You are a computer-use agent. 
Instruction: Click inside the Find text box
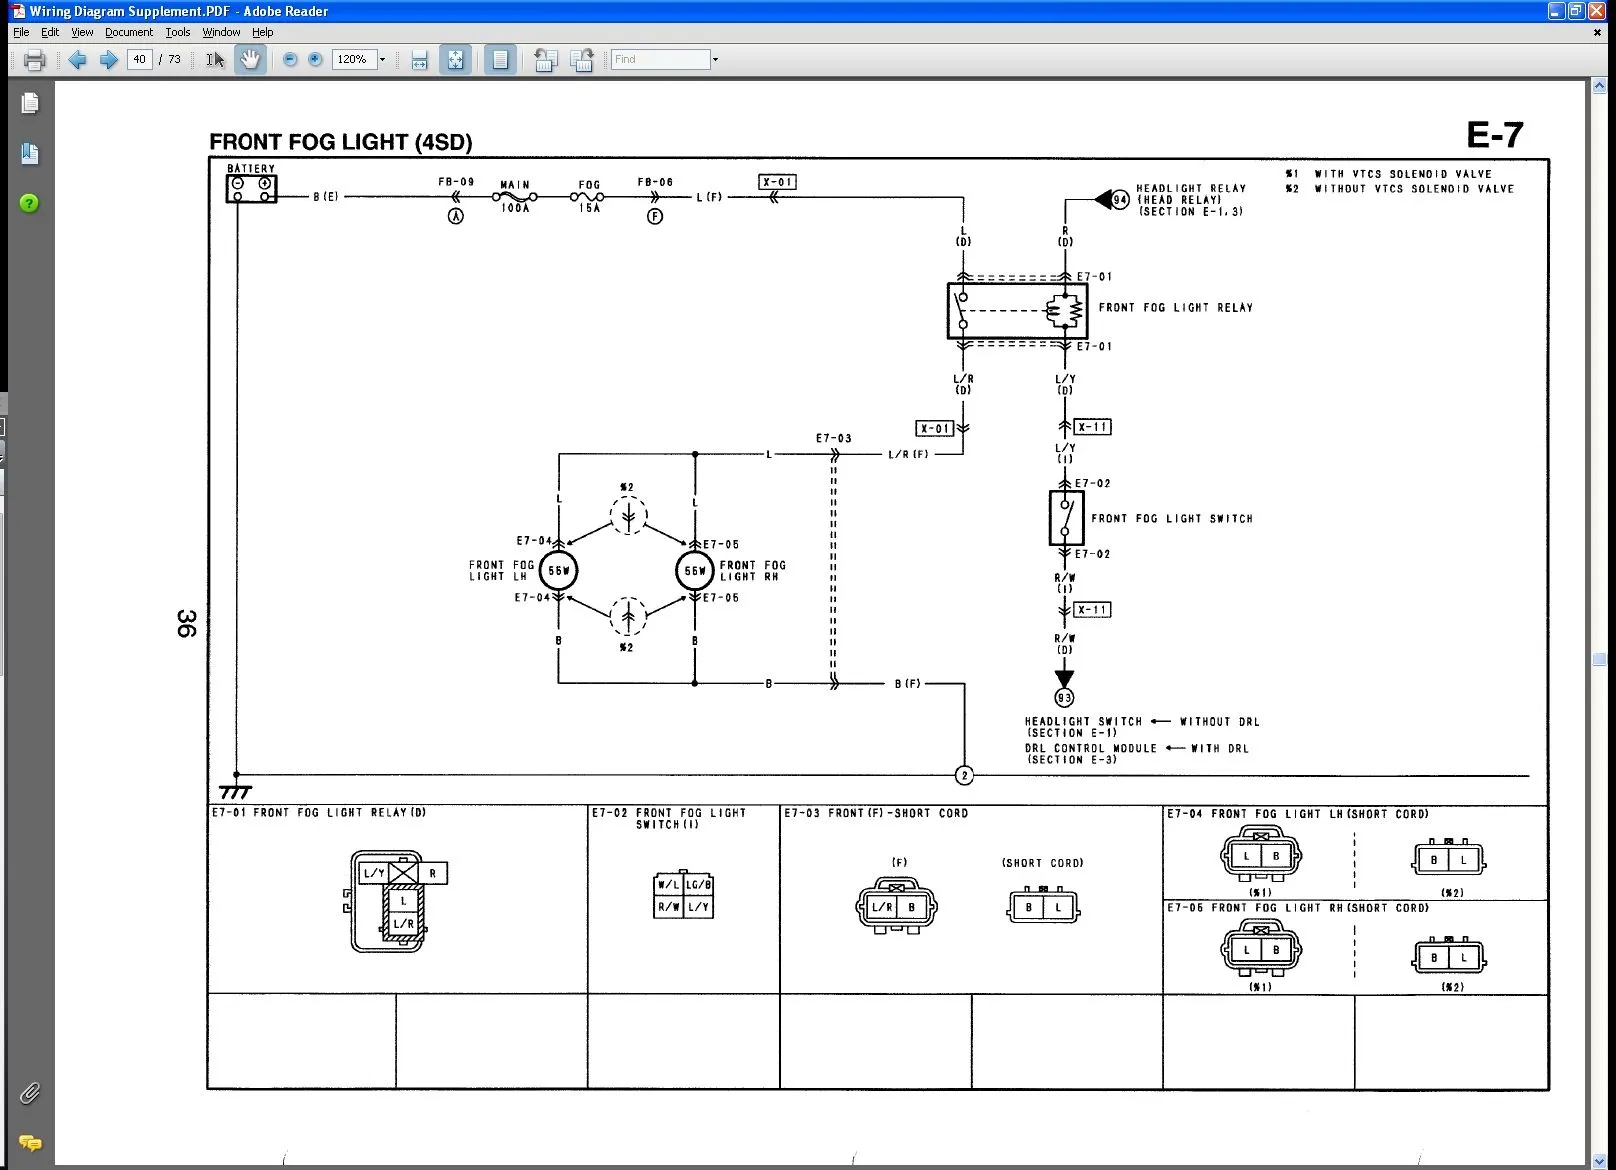tap(660, 59)
